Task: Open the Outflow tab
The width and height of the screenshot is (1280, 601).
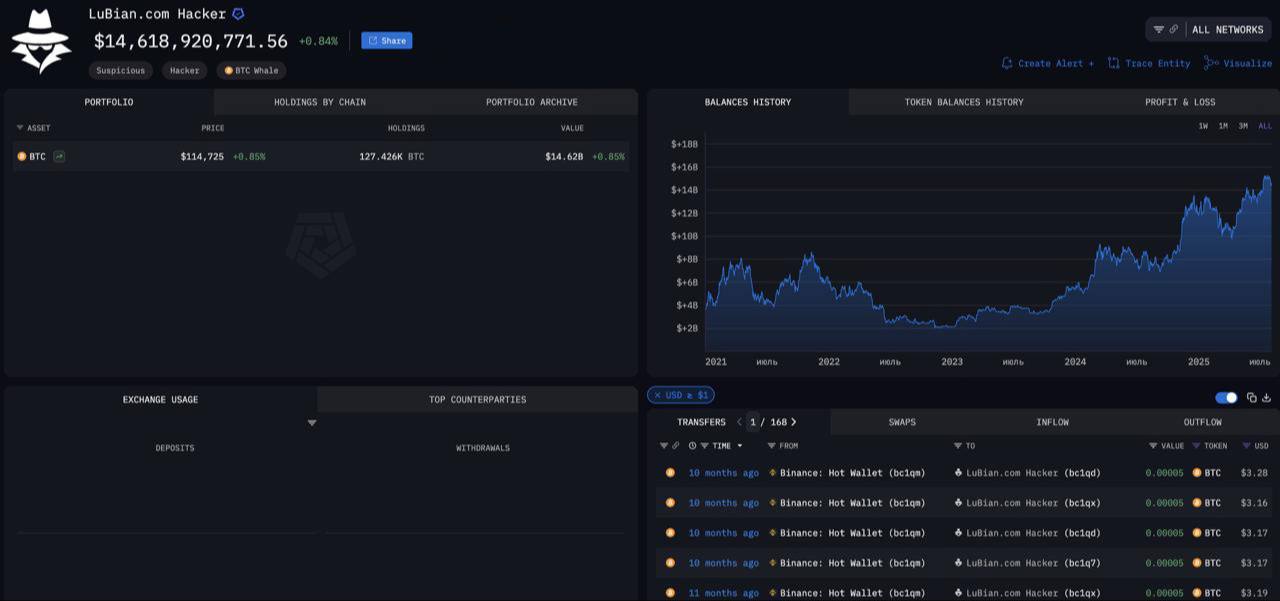Action: pyautogui.click(x=1203, y=422)
